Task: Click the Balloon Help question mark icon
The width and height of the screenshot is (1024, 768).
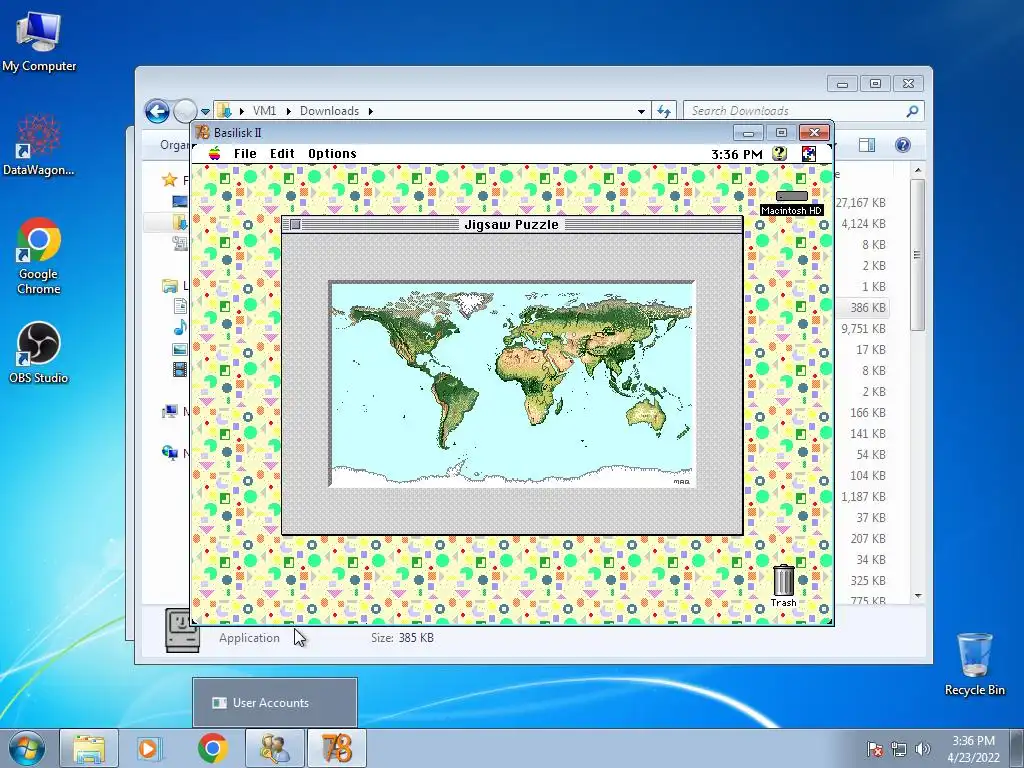Action: [x=779, y=153]
